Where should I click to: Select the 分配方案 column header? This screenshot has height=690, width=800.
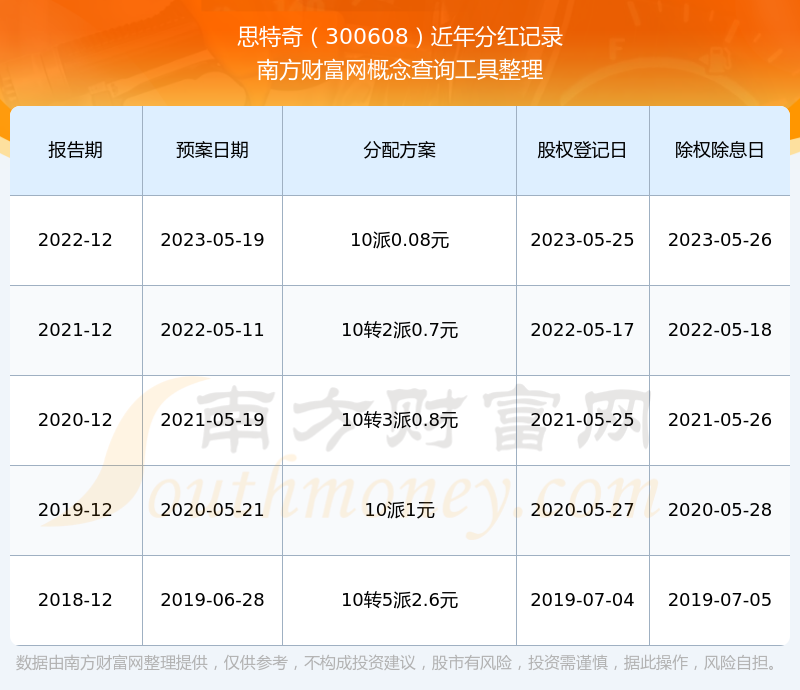click(x=399, y=150)
